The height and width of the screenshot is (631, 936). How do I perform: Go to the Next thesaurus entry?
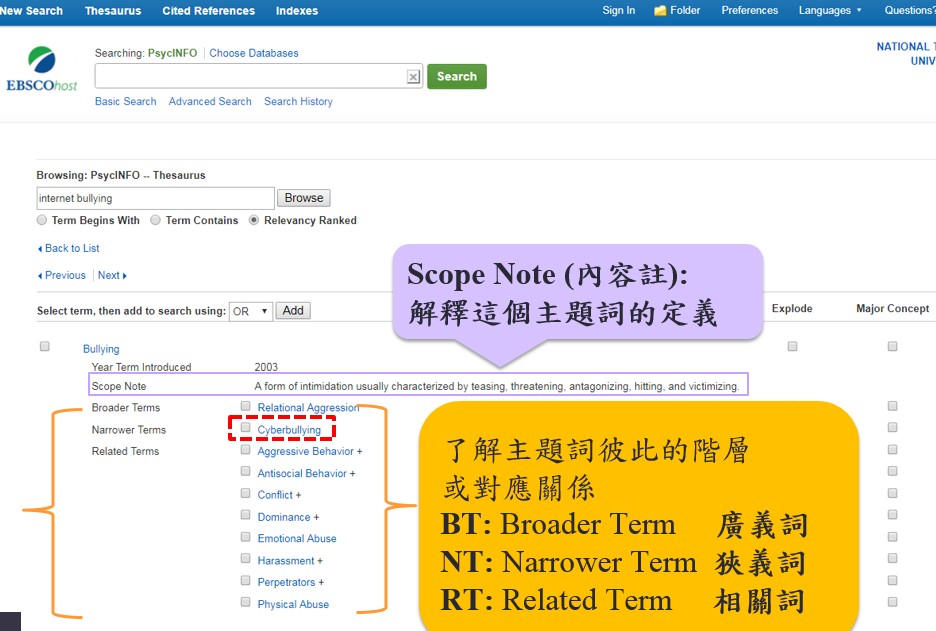[x=112, y=275]
